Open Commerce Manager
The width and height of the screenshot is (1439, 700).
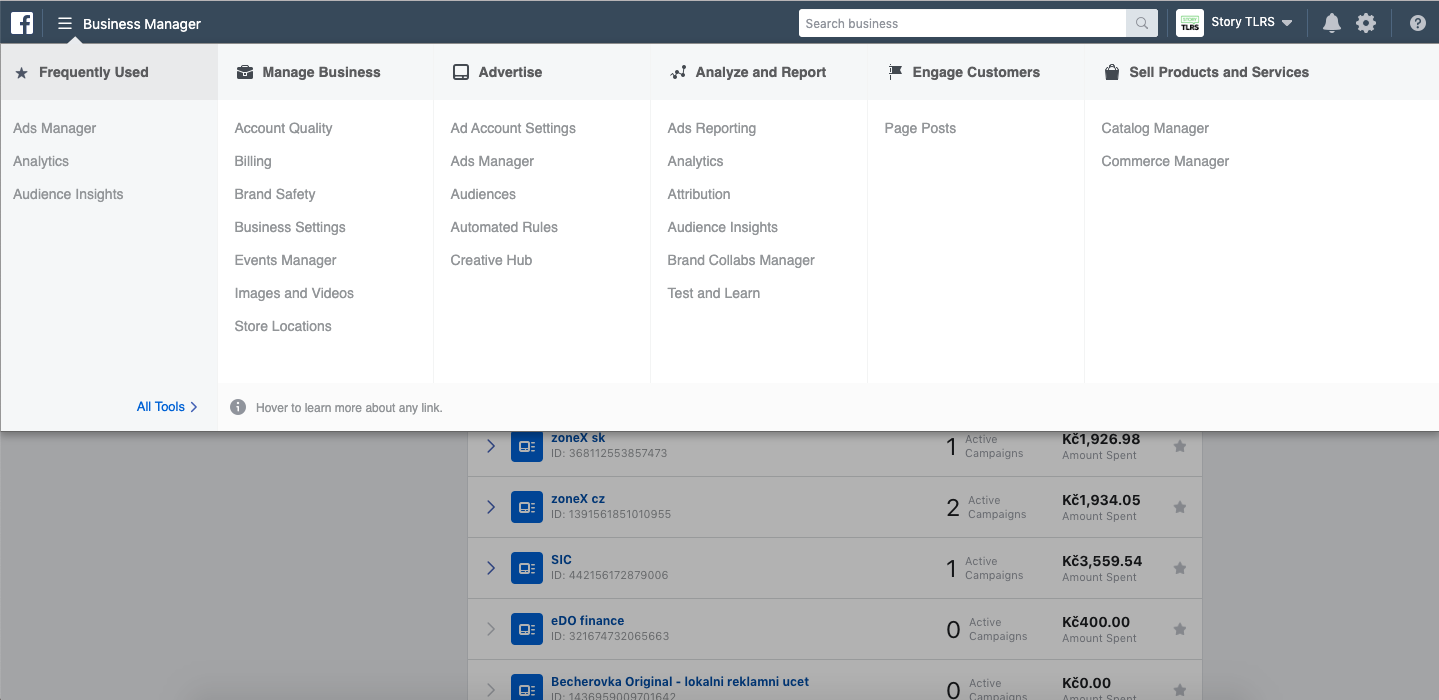[1165, 161]
